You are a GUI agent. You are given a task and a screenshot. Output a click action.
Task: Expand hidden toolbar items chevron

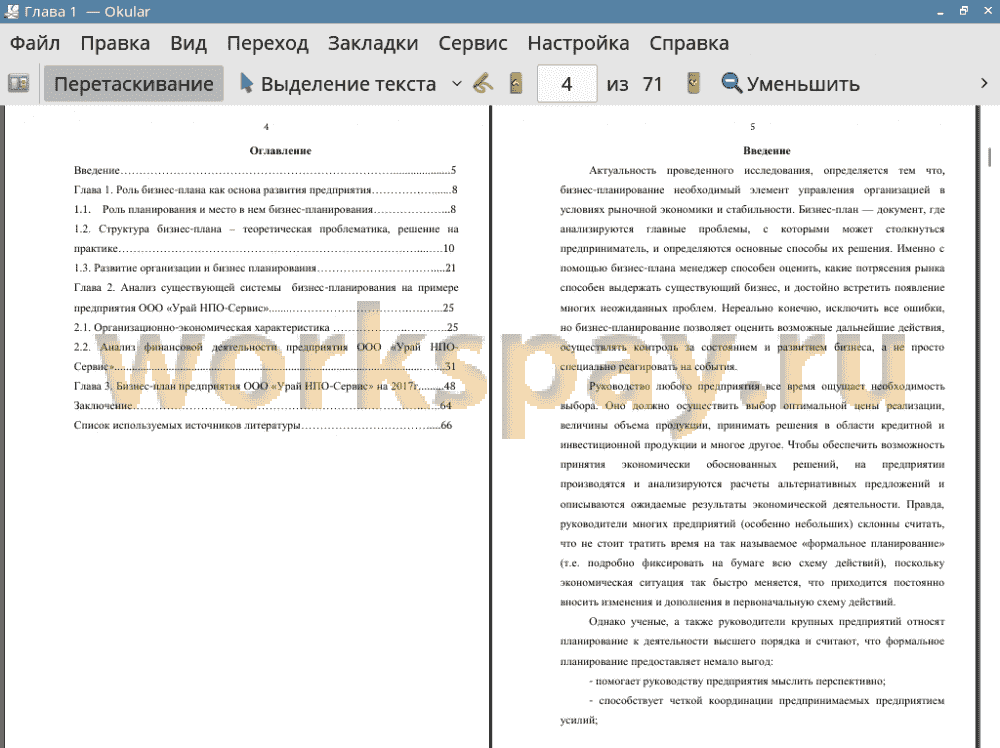pyautogui.click(x=984, y=83)
